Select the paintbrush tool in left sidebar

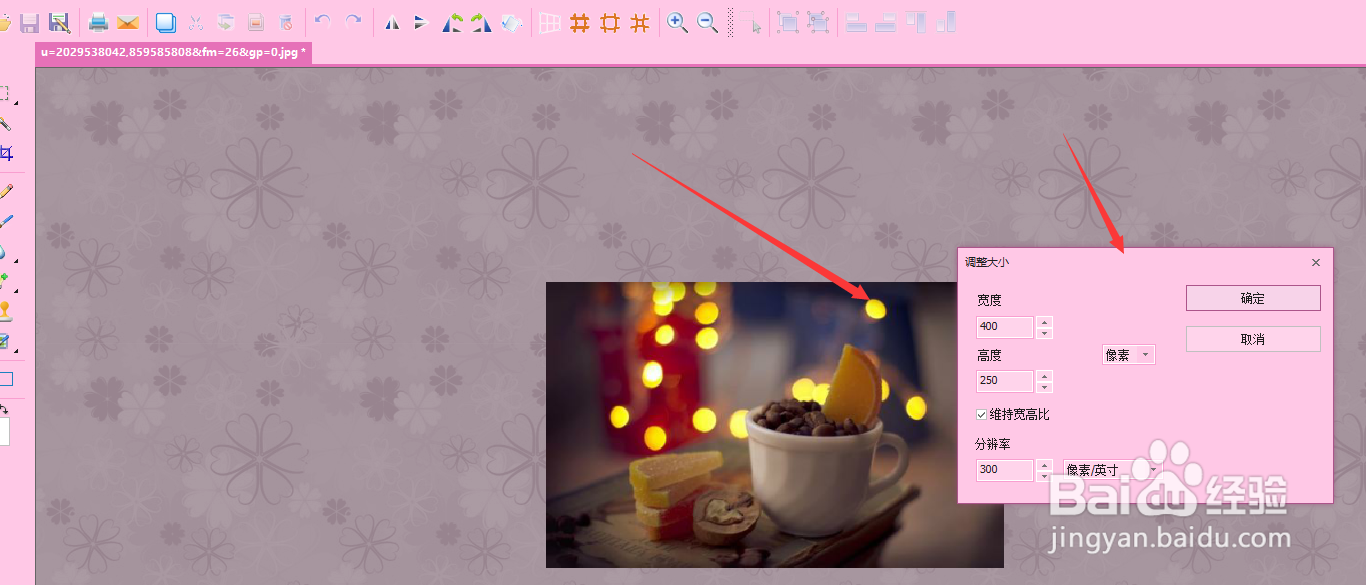(6, 221)
